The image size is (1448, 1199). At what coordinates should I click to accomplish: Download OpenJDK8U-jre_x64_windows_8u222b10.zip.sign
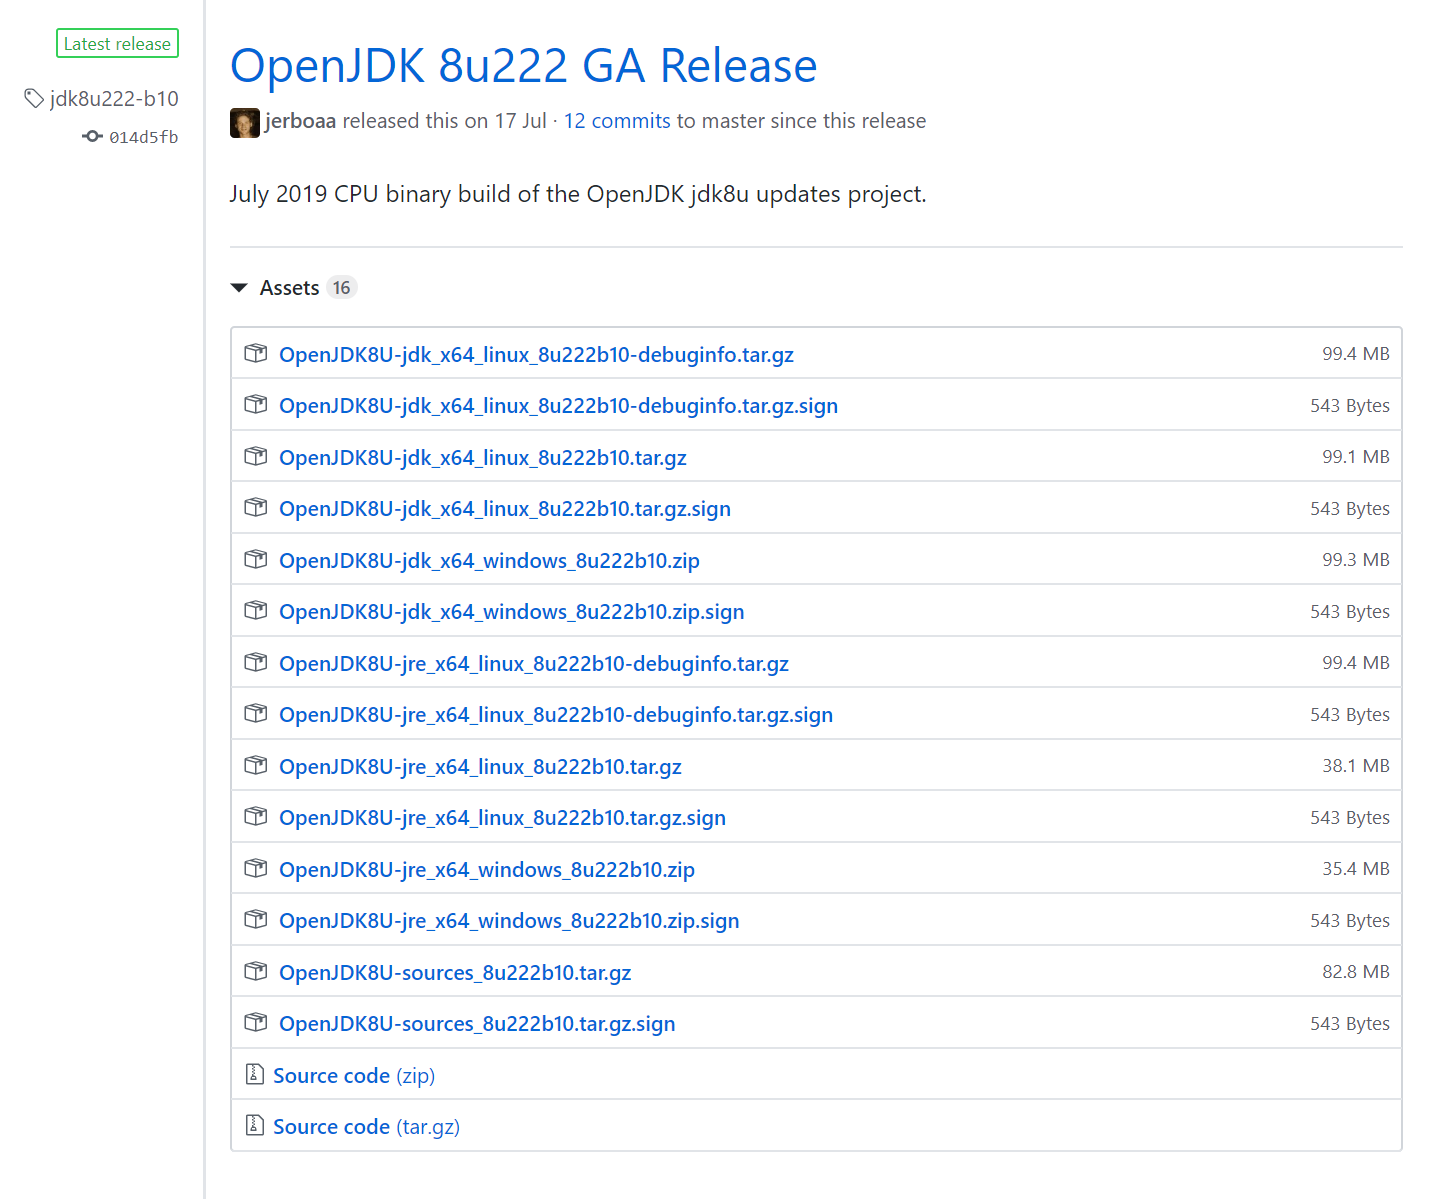[x=509, y=921]
